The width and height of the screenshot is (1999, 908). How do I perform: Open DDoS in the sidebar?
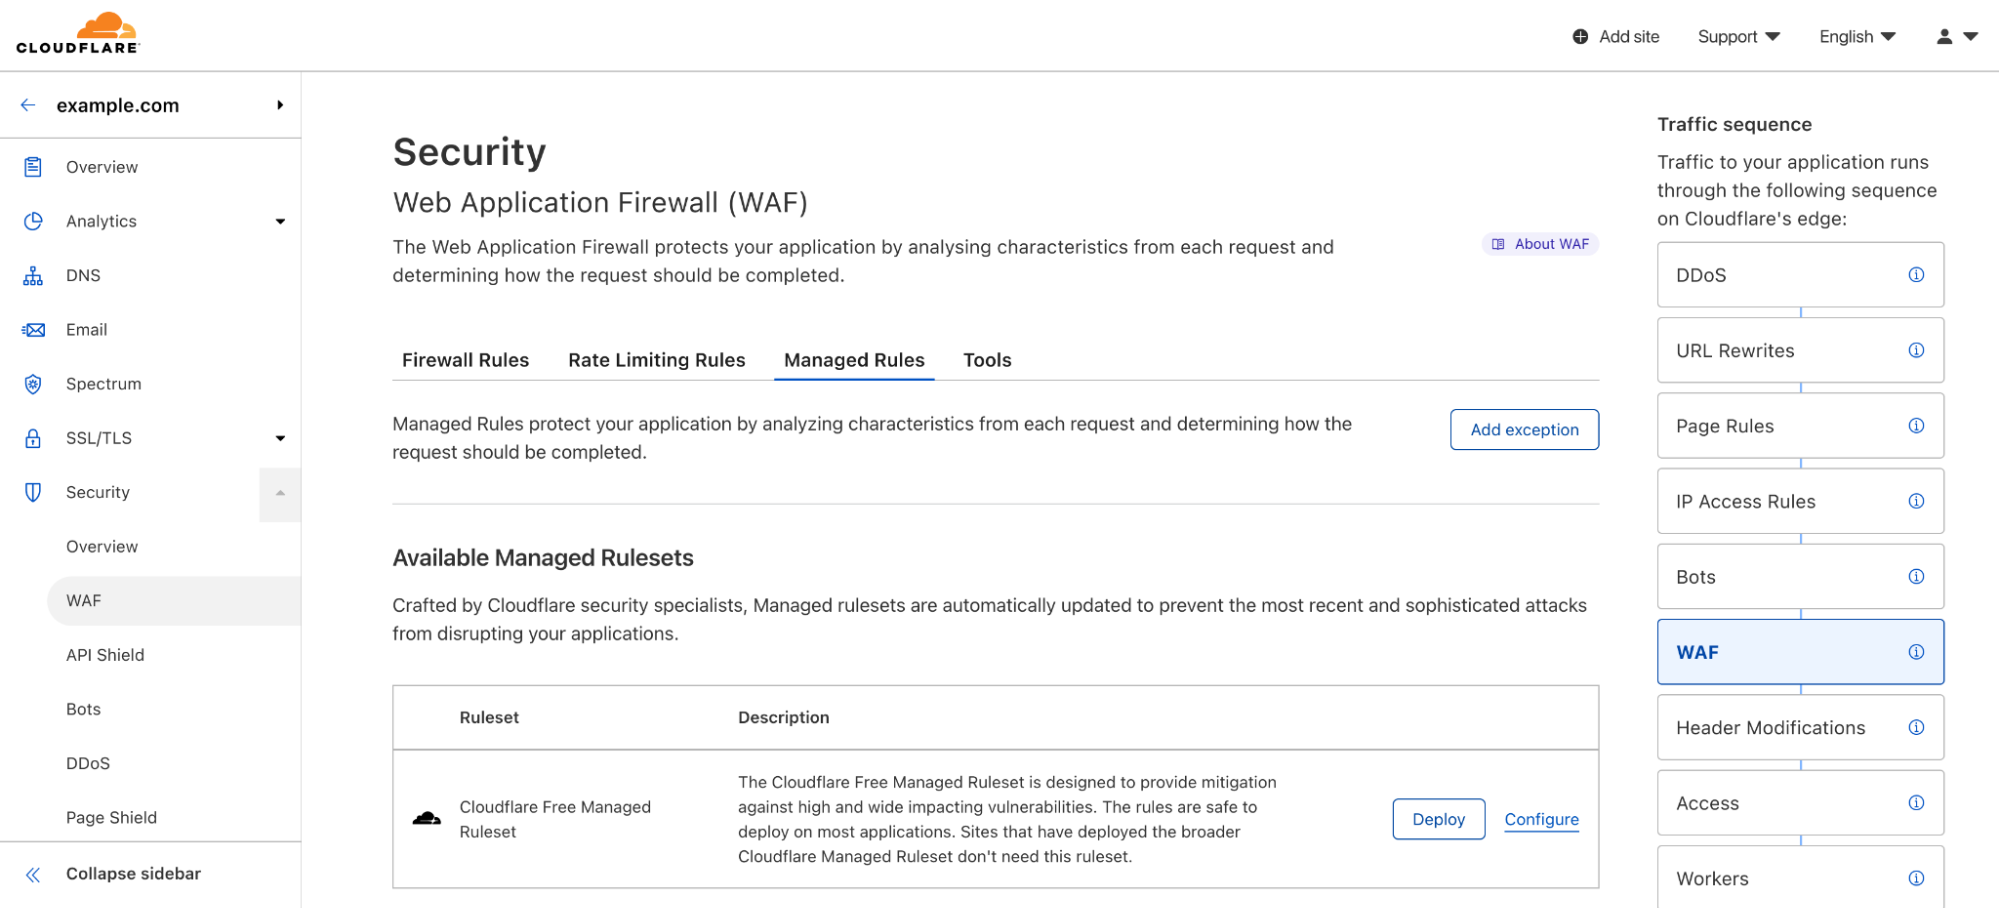point(88,763)
